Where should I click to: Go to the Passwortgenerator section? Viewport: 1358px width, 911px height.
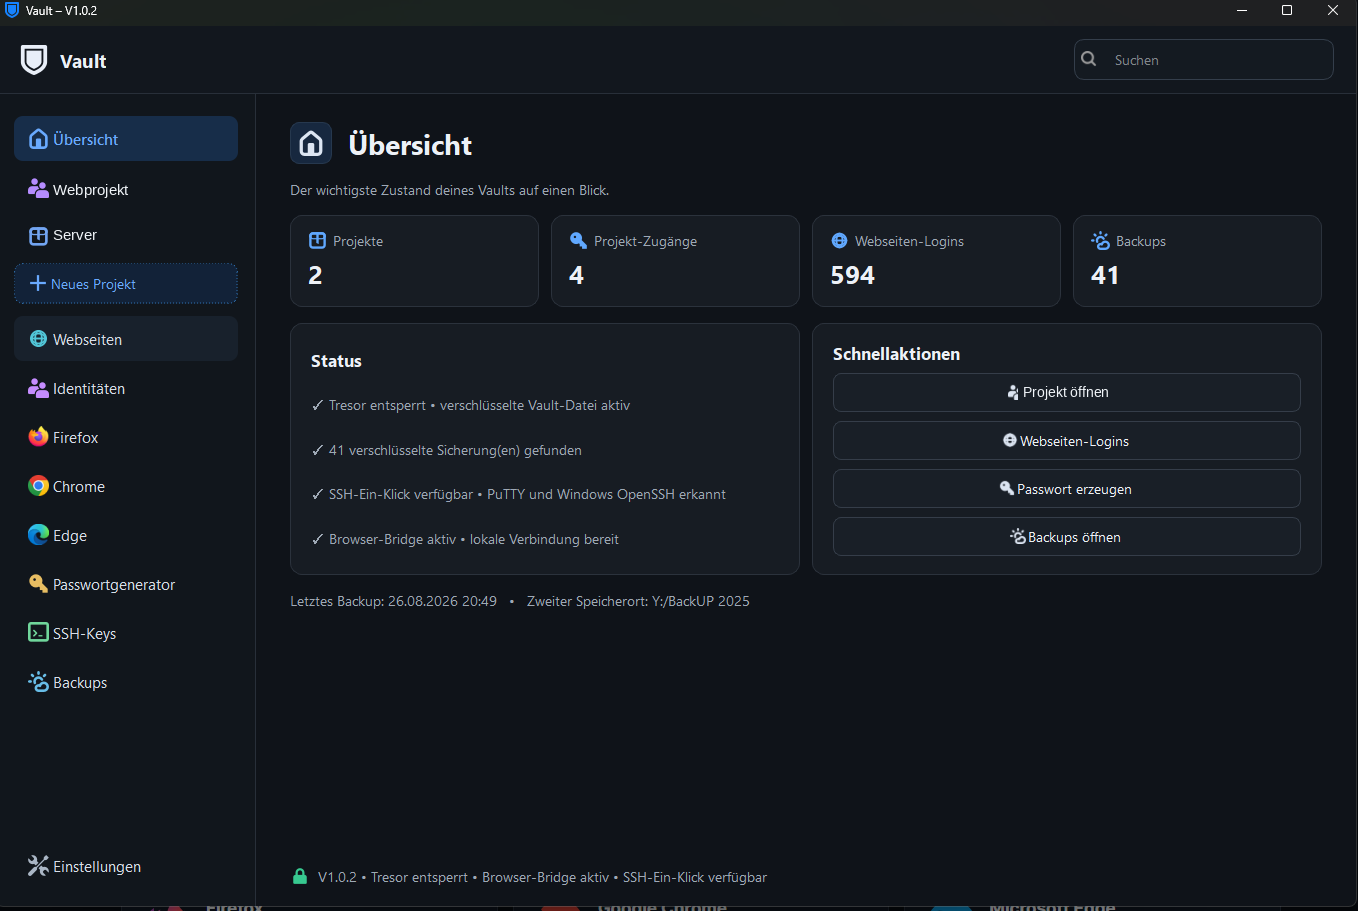point(126,584)
